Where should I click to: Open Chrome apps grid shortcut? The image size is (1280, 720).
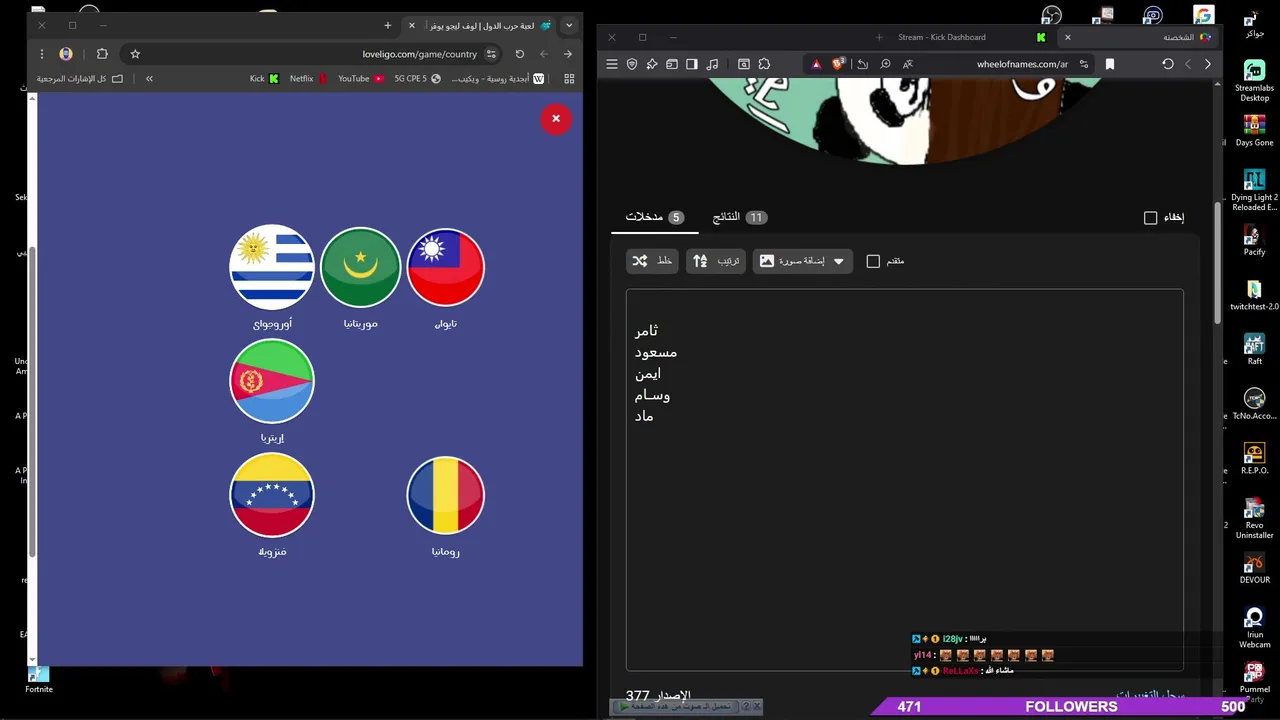(x=569, y=79)
